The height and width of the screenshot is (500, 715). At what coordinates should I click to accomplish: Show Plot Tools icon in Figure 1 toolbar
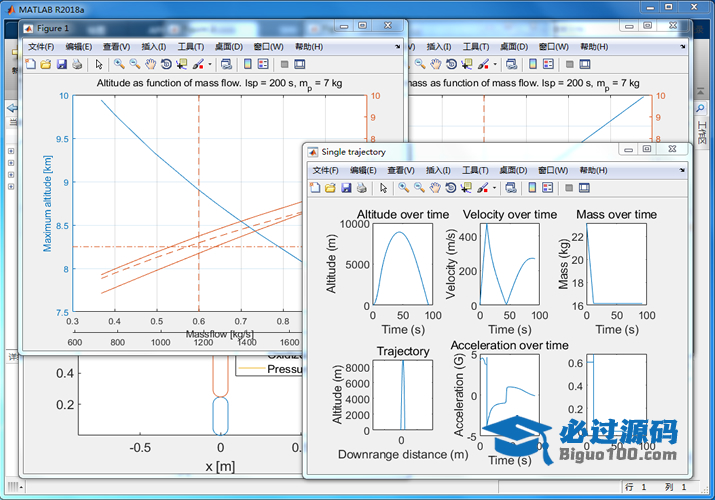[300, 64]
